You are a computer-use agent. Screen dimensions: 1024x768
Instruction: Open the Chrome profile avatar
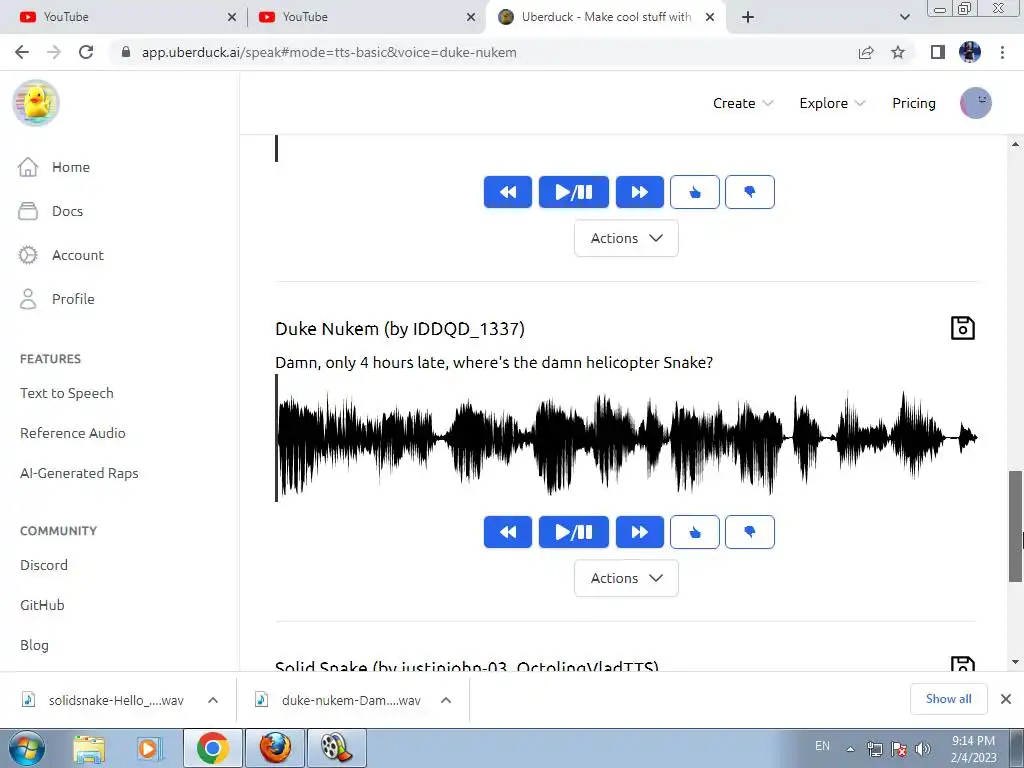(x=970, y=52)
